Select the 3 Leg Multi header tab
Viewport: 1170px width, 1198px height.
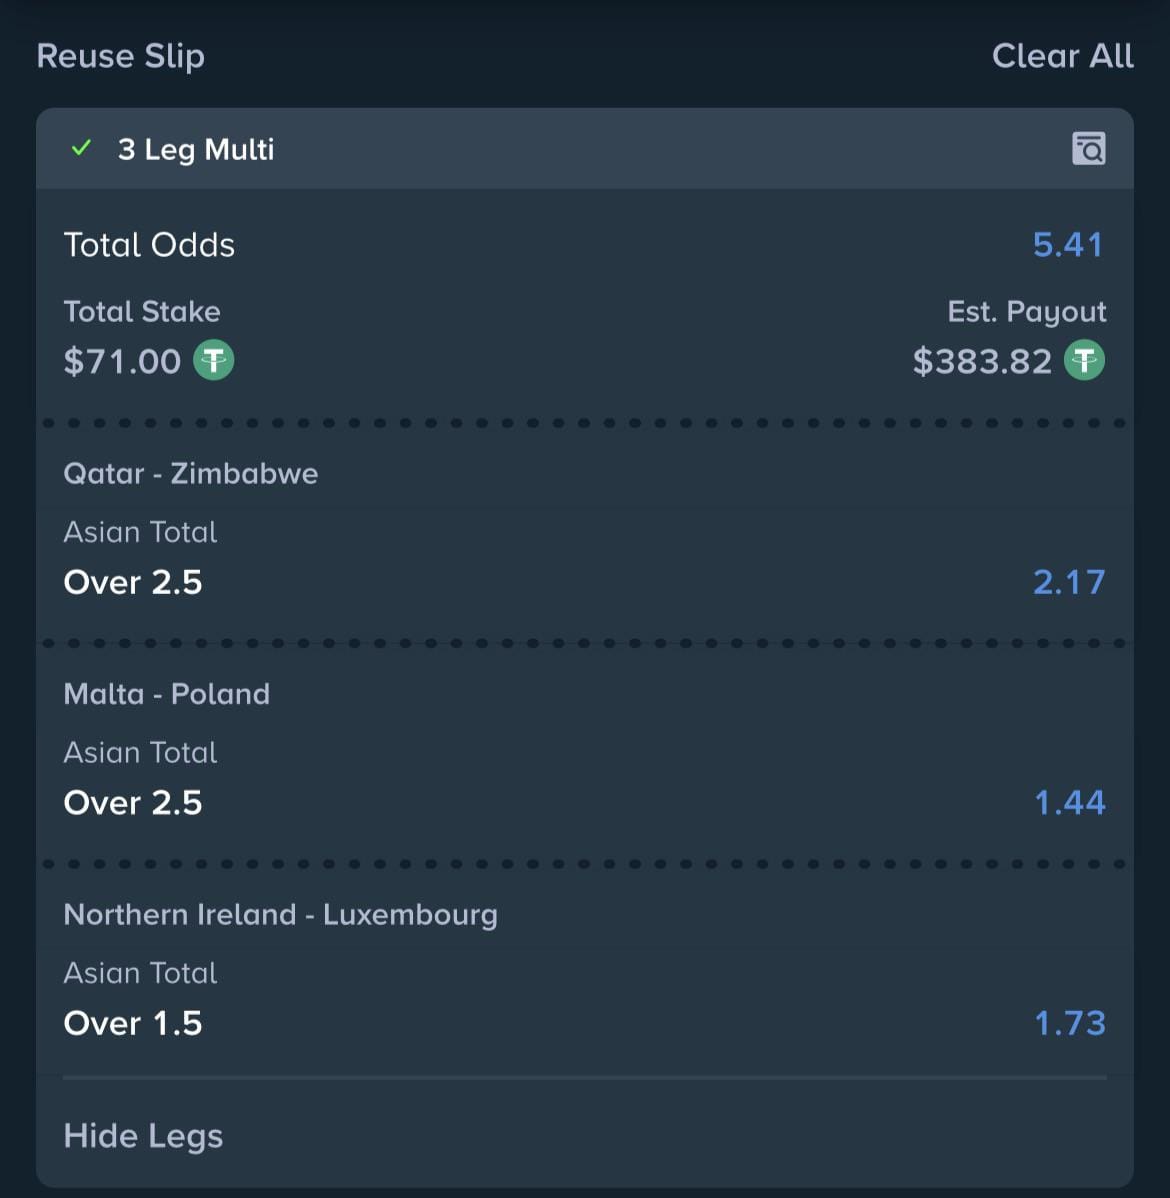[x=196, y=148]
